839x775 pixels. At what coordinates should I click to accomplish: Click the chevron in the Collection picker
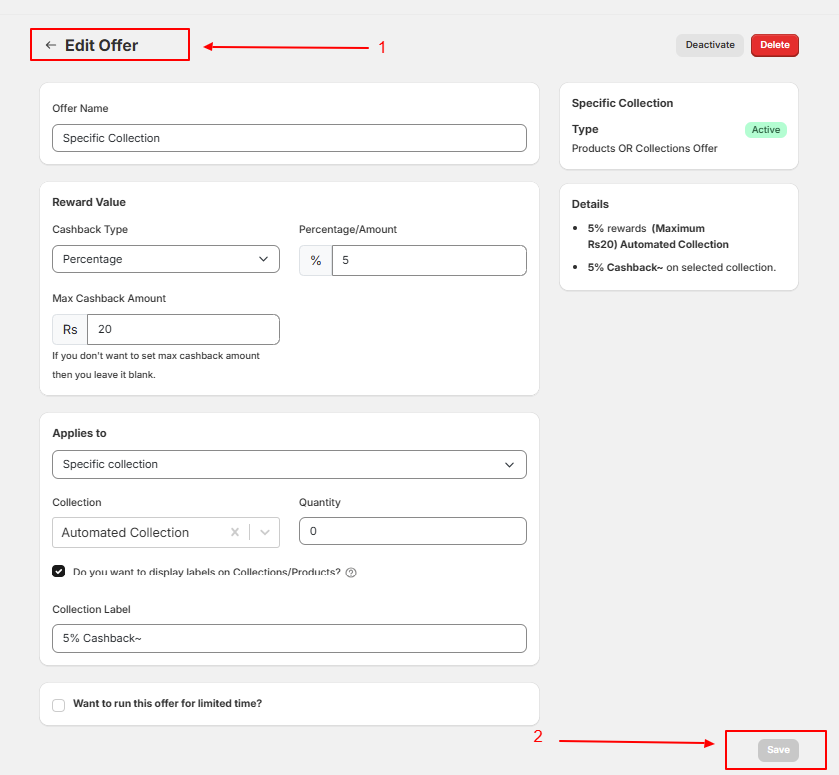coord(264,532)
